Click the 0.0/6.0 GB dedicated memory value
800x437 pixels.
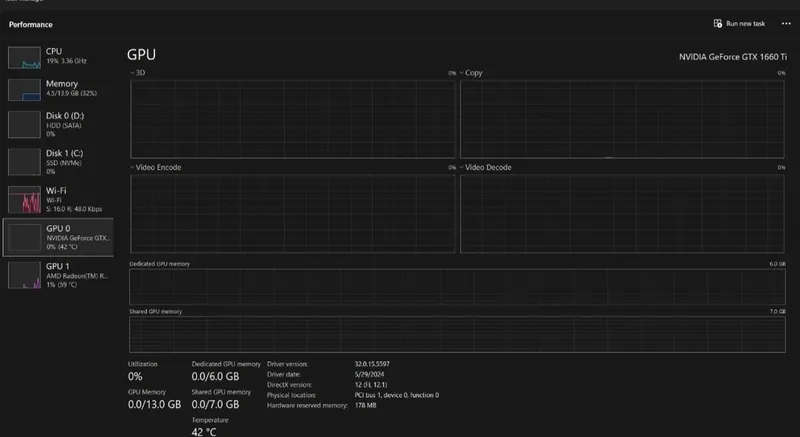pyautogui.click(x=215, y=377)
